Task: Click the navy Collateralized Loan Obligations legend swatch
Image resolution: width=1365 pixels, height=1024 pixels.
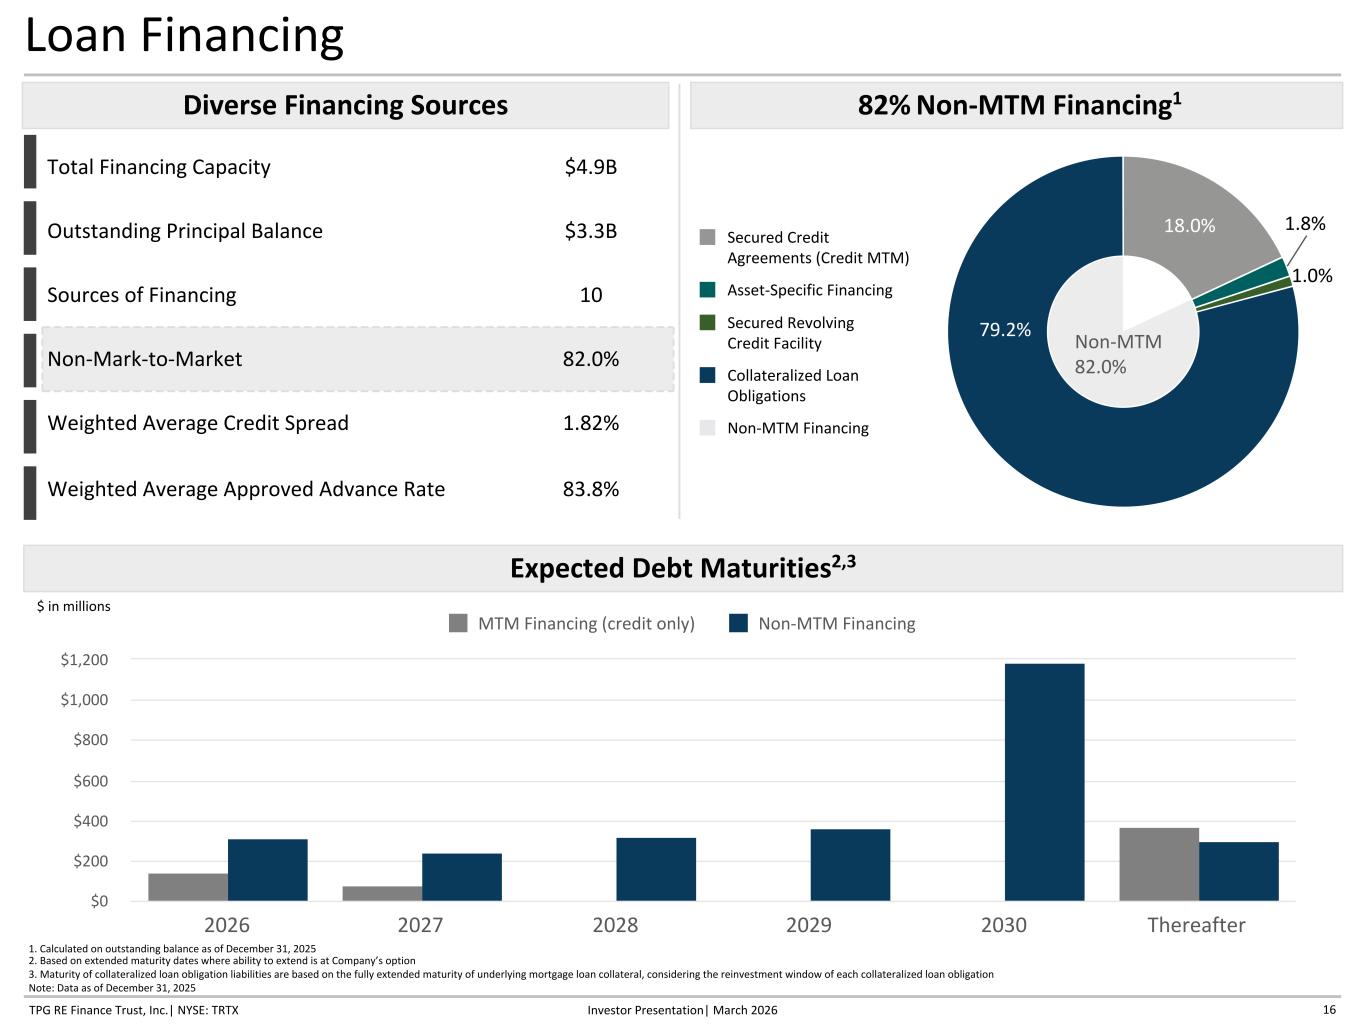Action: point(708,375)
